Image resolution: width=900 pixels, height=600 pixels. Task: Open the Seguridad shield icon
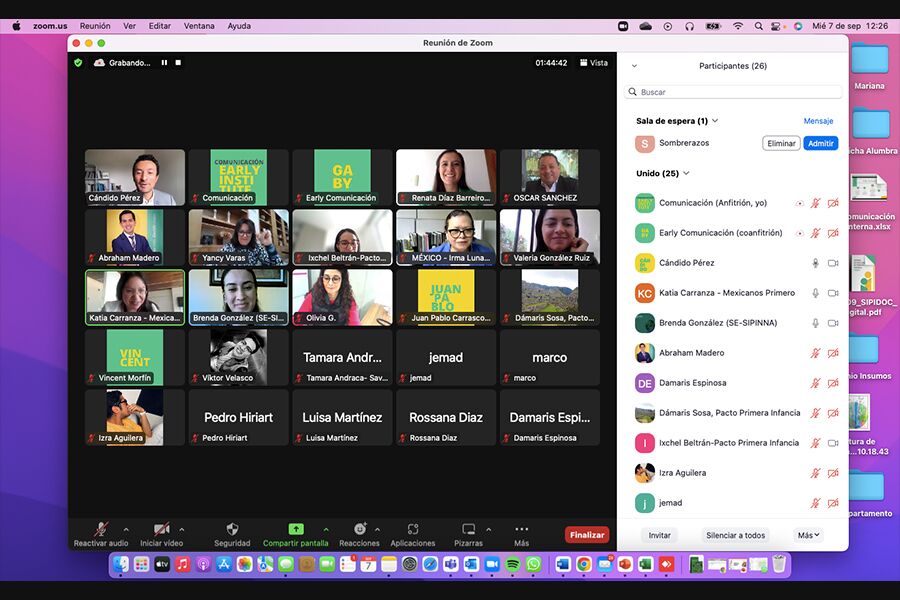pos(232,529)
